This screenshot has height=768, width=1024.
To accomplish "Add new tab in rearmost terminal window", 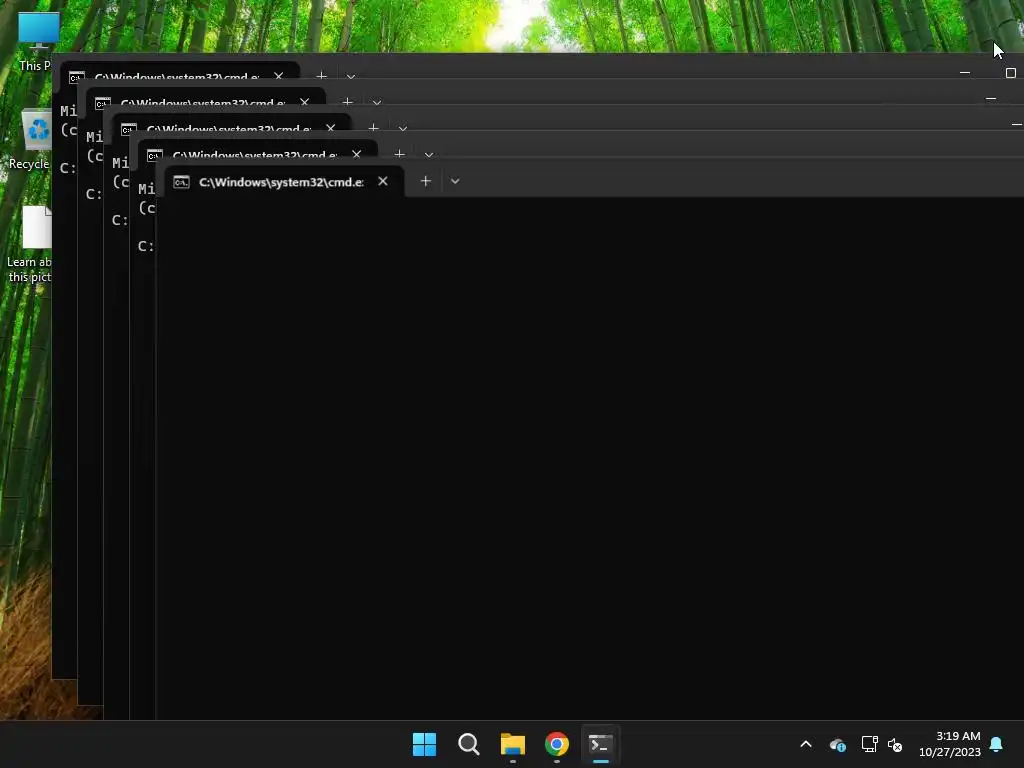I will (x=321, y=76).
